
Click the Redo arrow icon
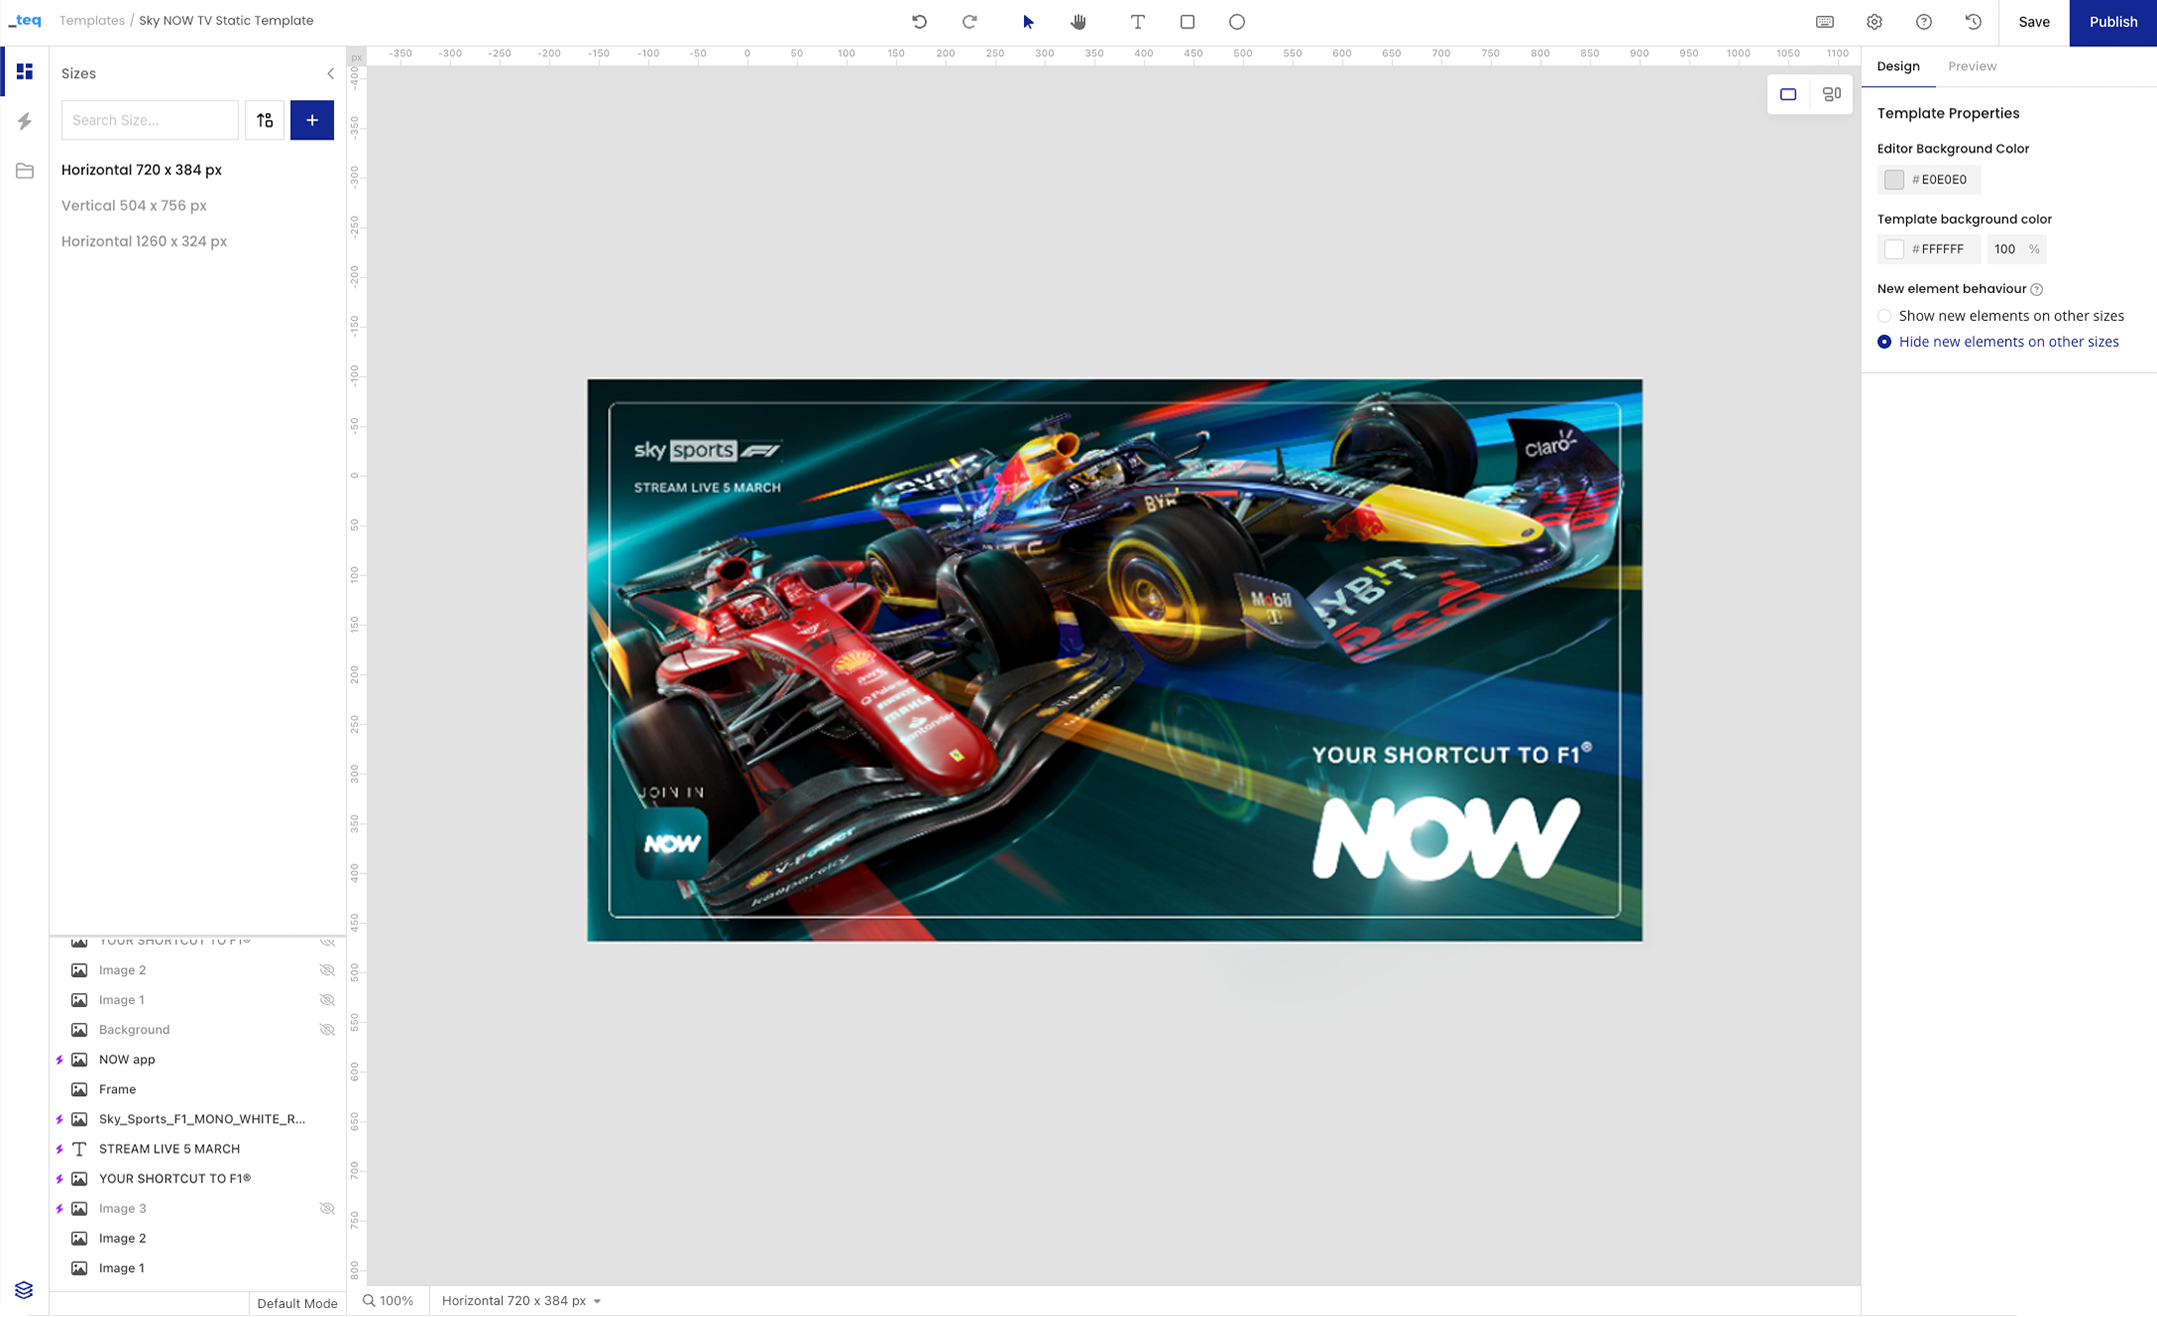969,21
